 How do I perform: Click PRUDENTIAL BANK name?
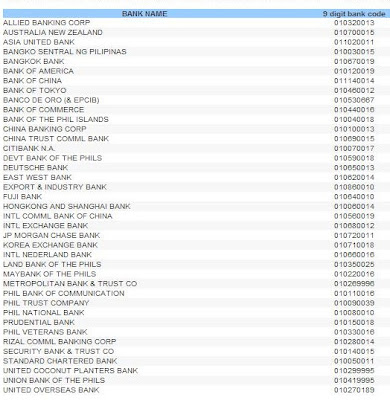coord(39,322)
